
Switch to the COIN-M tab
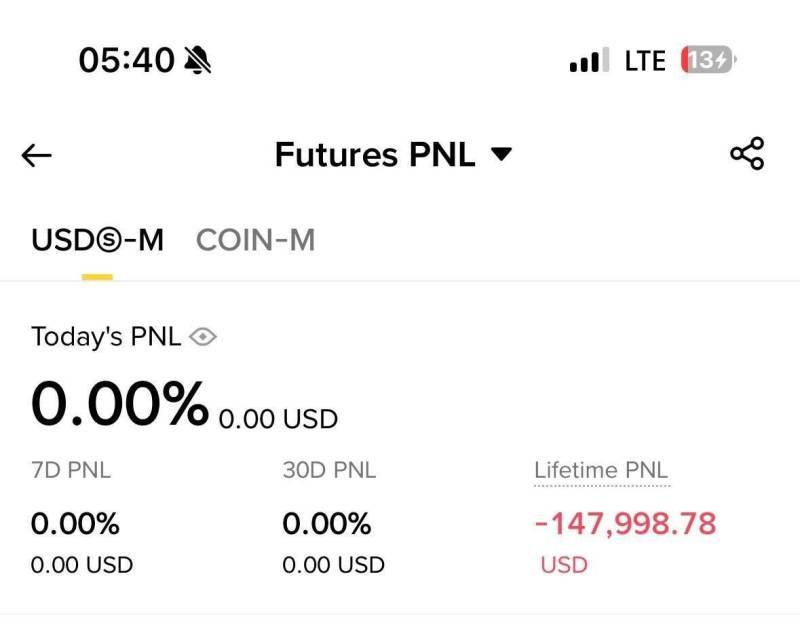255,240
